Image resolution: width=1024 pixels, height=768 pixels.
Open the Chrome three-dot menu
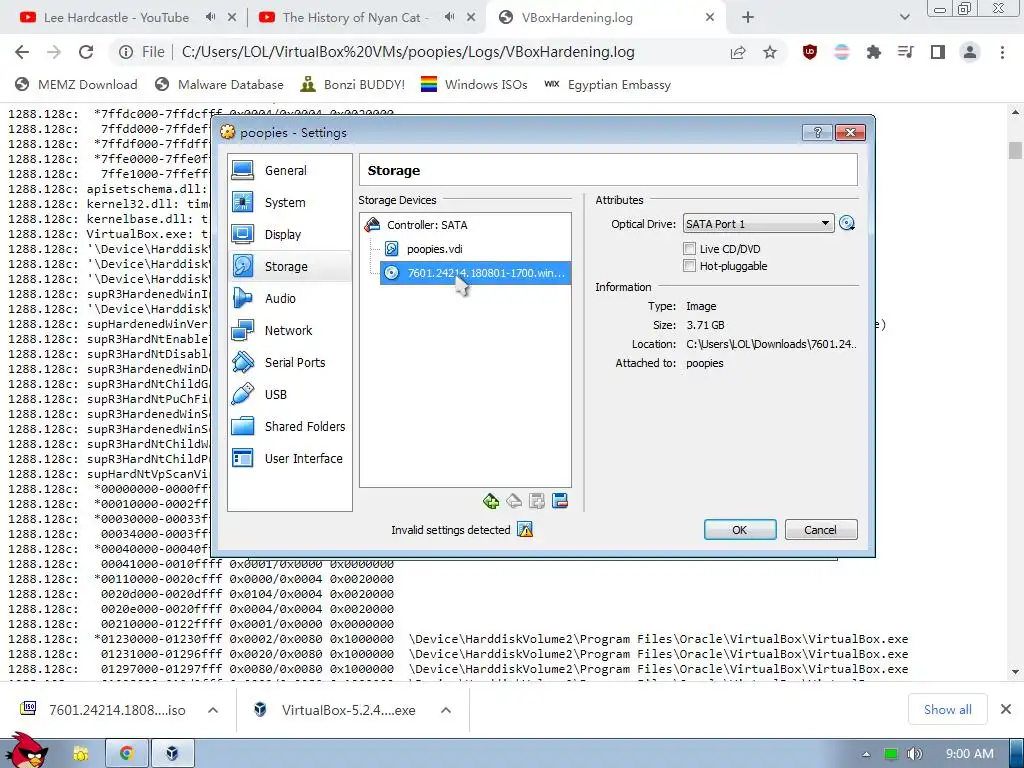click(1002, 52)
